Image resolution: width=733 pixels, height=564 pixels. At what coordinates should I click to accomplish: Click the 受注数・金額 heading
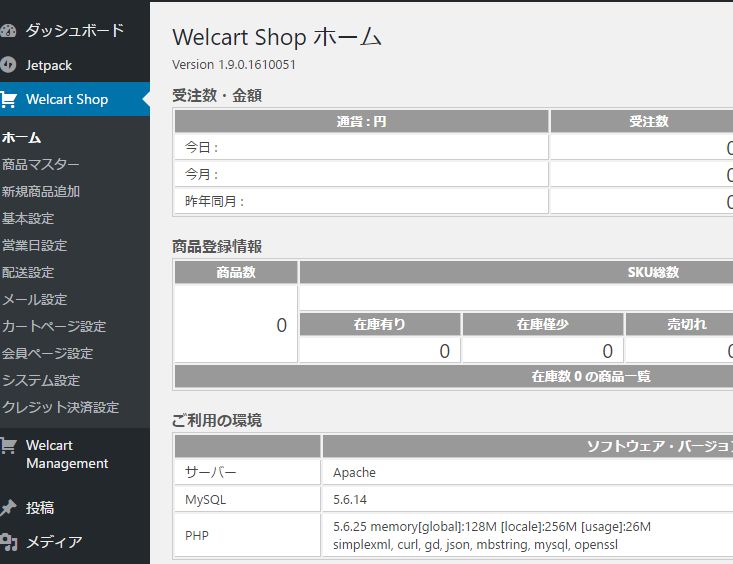click(x=217, y=95)
